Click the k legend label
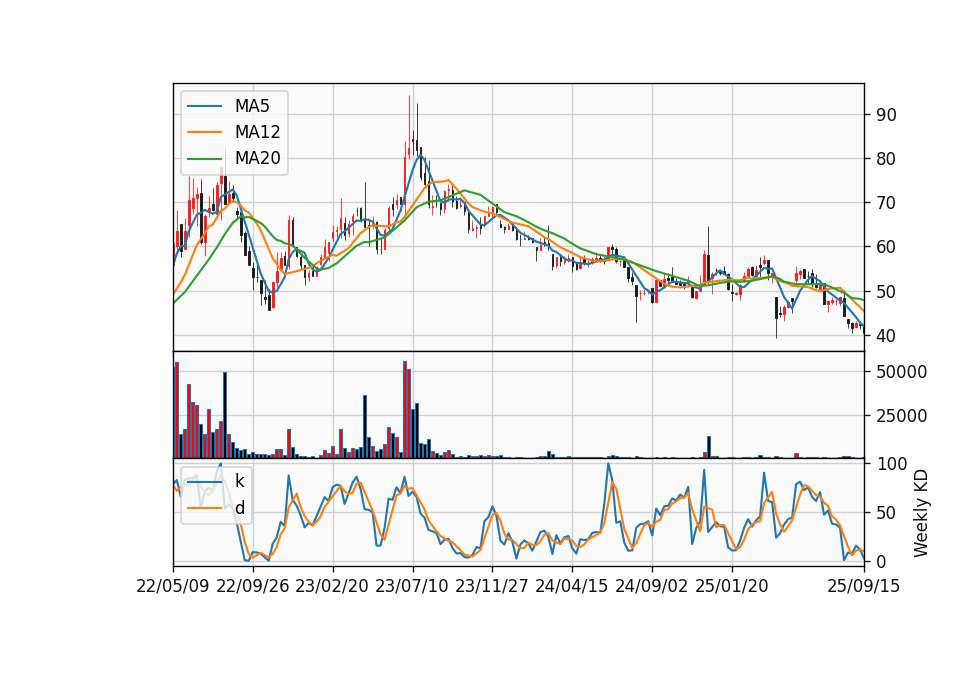 pos(239,481)
